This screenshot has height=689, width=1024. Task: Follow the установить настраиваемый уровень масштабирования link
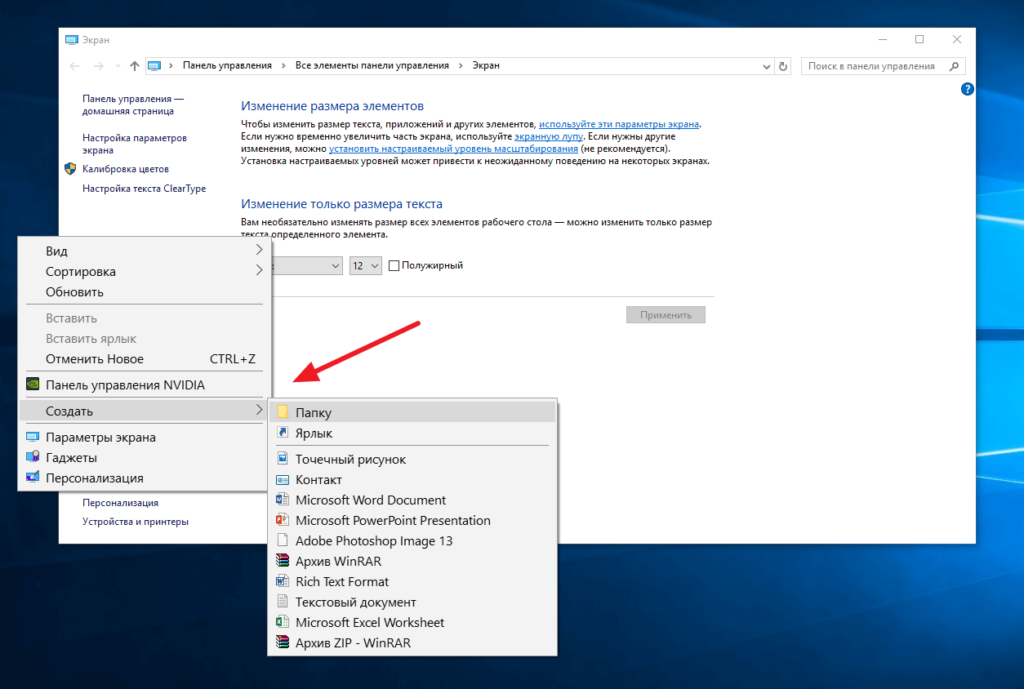click(x=453, y=149)
